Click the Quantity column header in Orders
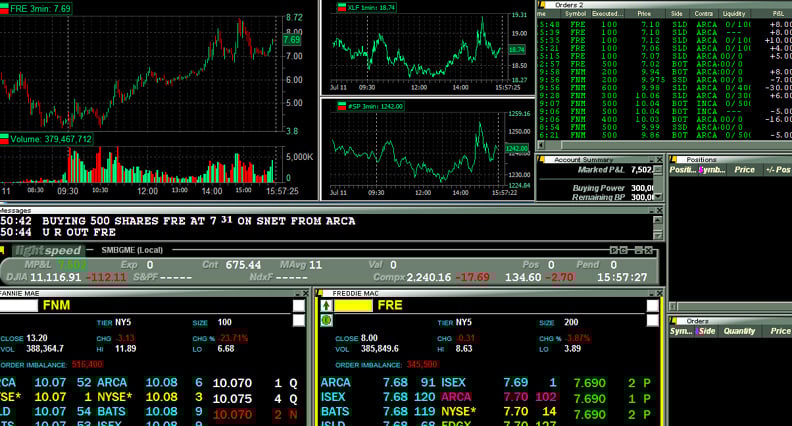Viewport: 792px width, 426px height. pyautogui.click(x=739, y=331)
